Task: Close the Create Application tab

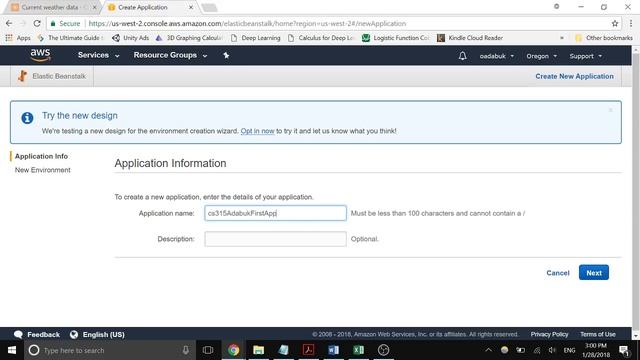Action: pyautogui.click(x=191, y=7)
